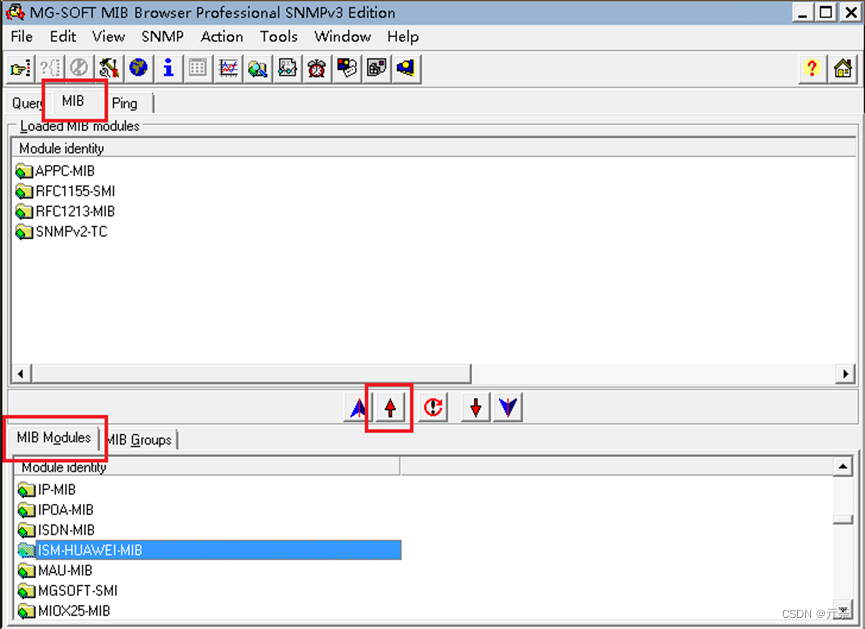This screenshot has width=865, height=629.
Task: Click the globe icon on the toolbar
Action: [138, 68]
